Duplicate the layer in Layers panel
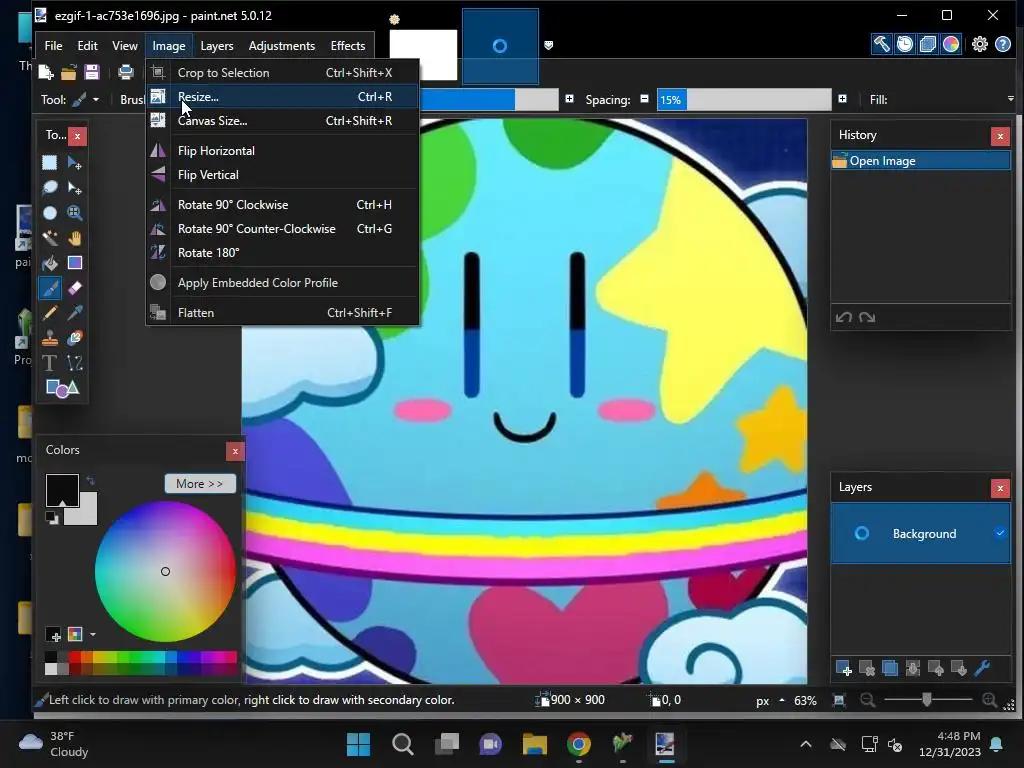Screen dimensions: 1024x768 coord(889,669)
